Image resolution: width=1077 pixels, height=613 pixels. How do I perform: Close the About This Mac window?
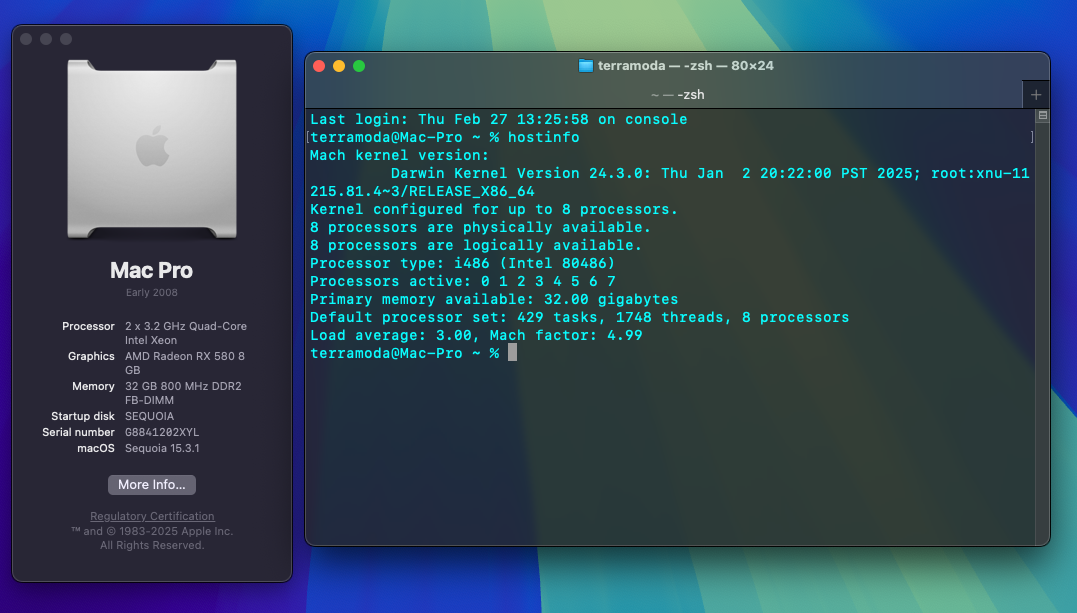[x=26, y=39]
